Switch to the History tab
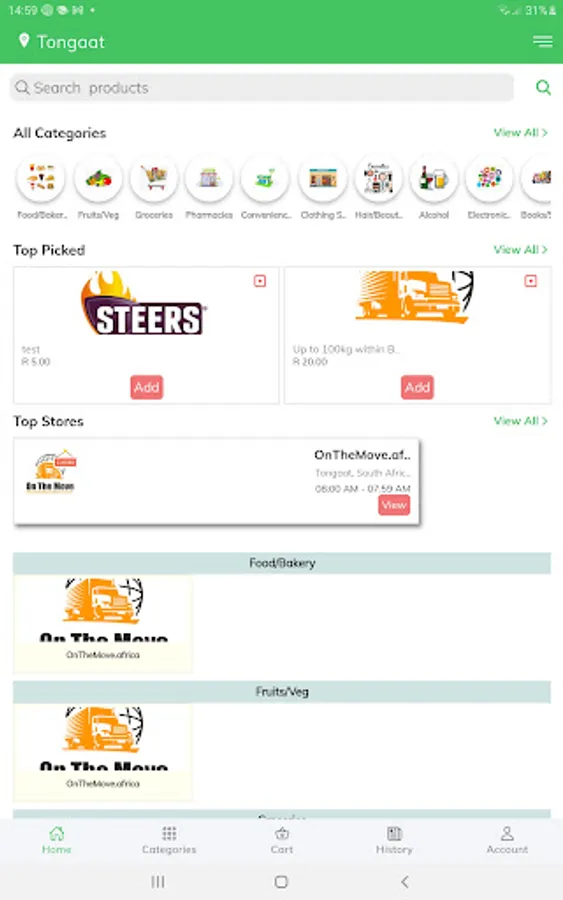The height and width of the screenshot is (900, 563). 394,840
